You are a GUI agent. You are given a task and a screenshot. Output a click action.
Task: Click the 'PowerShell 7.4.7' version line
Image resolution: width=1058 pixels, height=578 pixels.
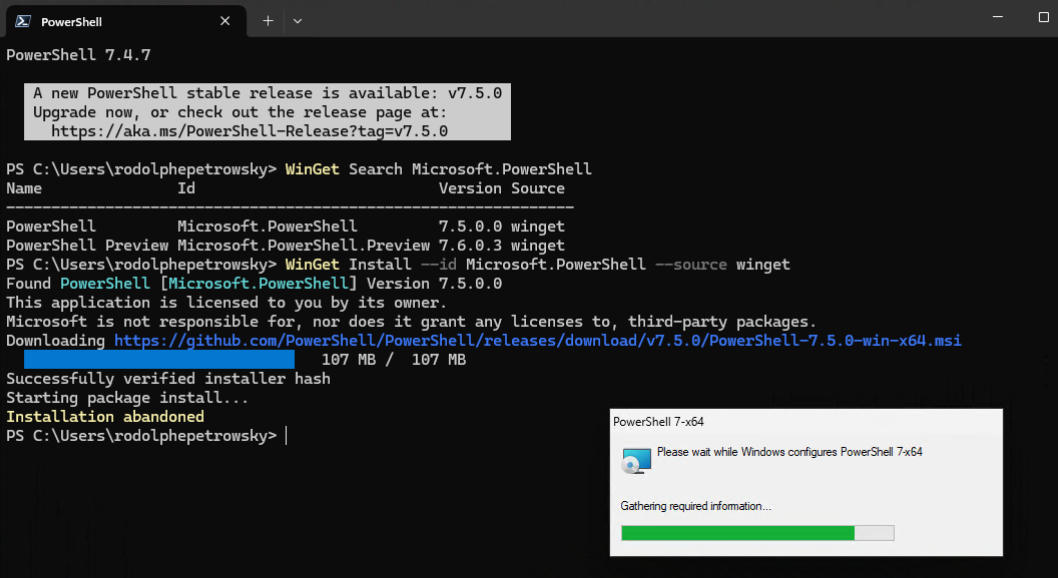click(x=78, y=55)
